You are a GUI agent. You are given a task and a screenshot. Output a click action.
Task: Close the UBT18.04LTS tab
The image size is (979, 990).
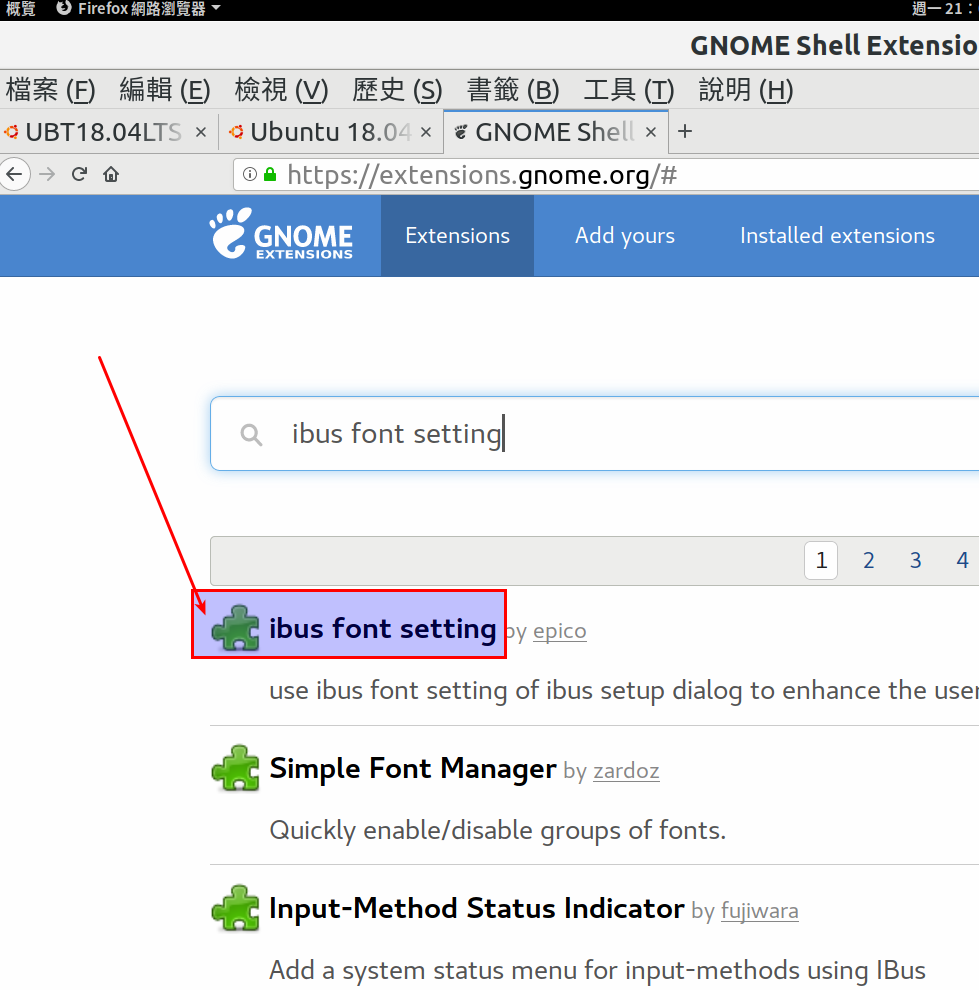(x=201, y=132)
